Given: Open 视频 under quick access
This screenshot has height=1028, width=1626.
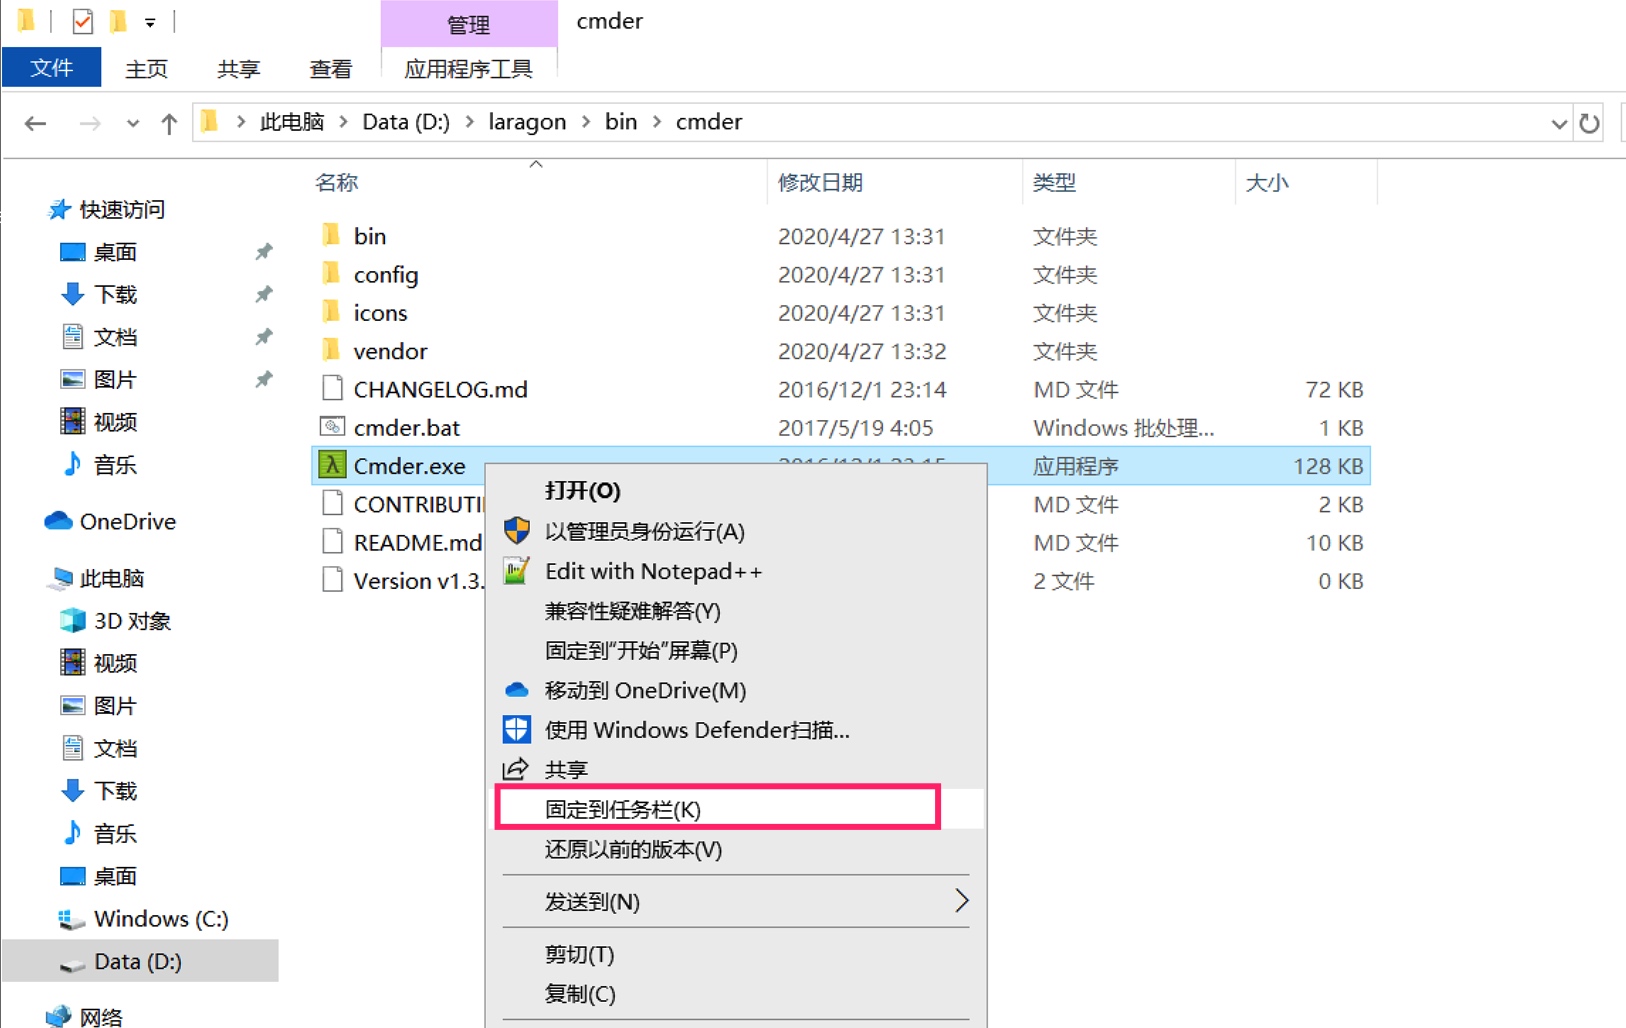Looking at the screenshot, I should (x=114, y=422).
